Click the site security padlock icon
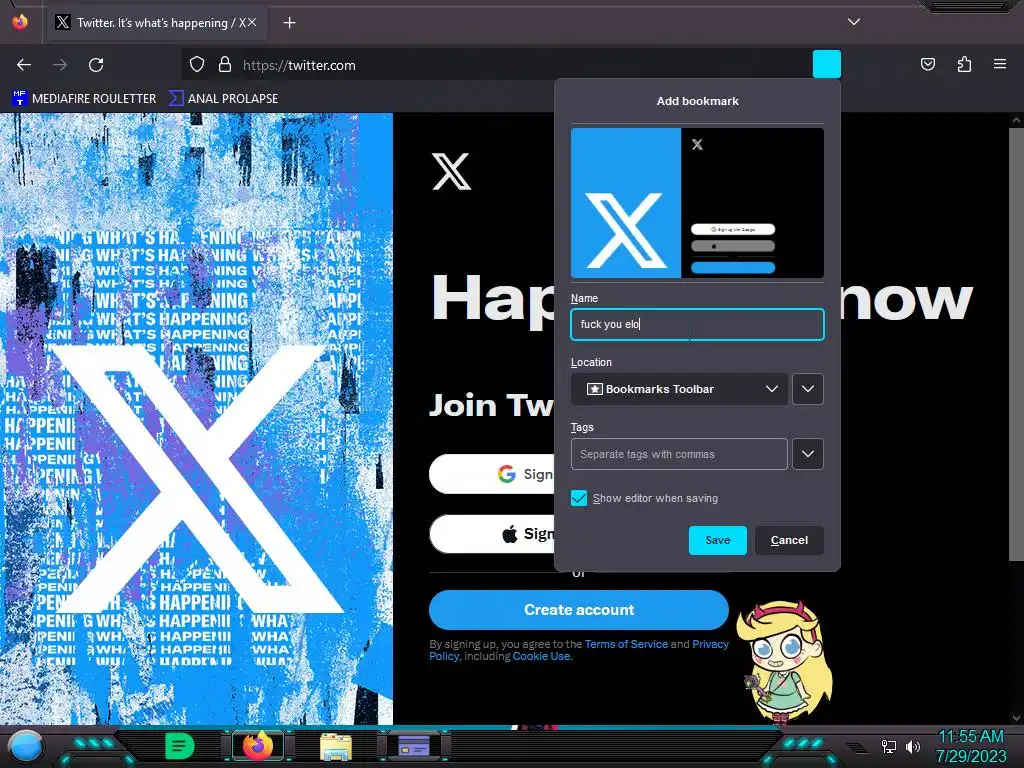Image resolution: width=1024 pixels, height=768 pixels. point(225,65)
